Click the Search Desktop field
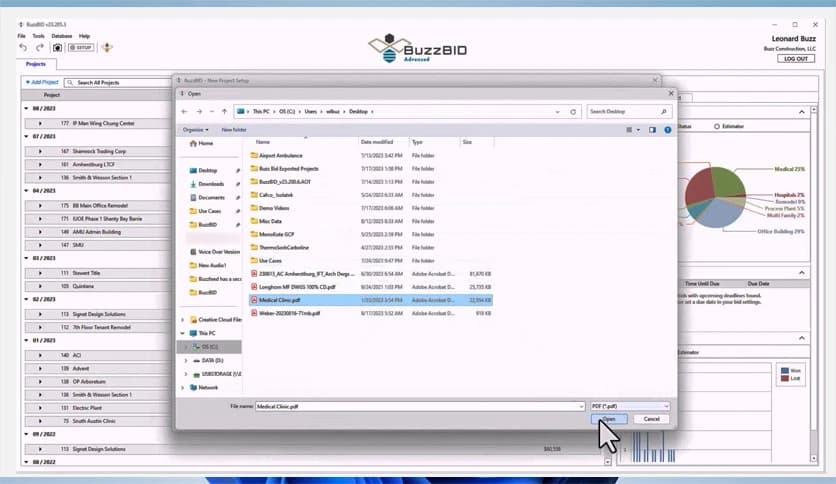Image resolution: width=836 pixels, height=484 pixels. 629,112
